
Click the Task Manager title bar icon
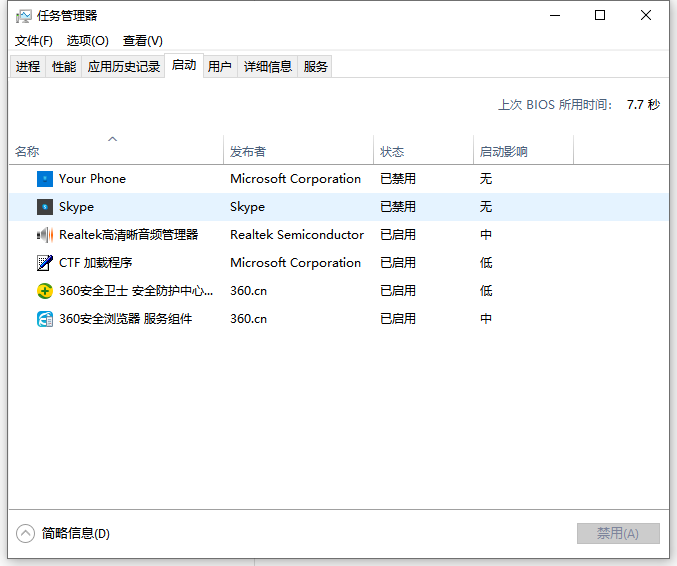click(24, 16)
